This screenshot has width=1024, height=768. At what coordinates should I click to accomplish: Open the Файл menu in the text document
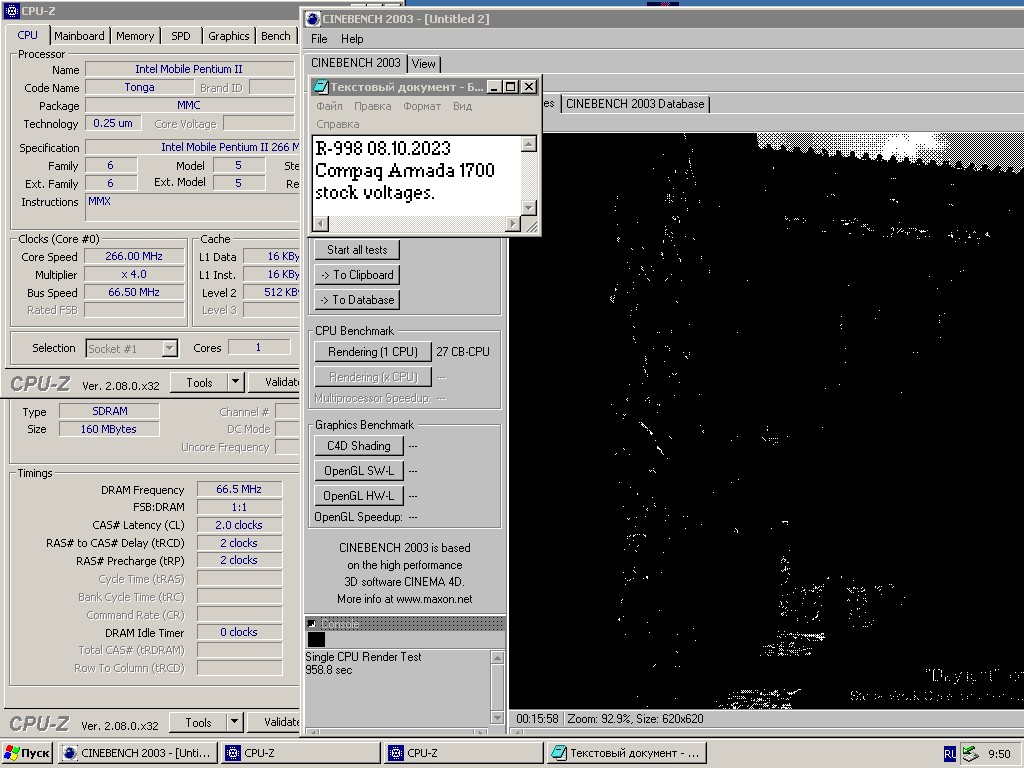(329, 106)
